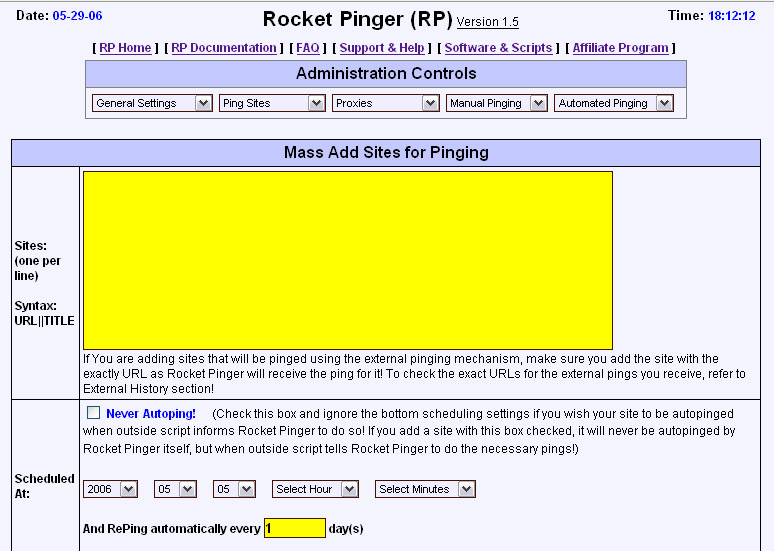774x551 pixels.
Task: Click the Scheduled At label
Action: [44, 486]
